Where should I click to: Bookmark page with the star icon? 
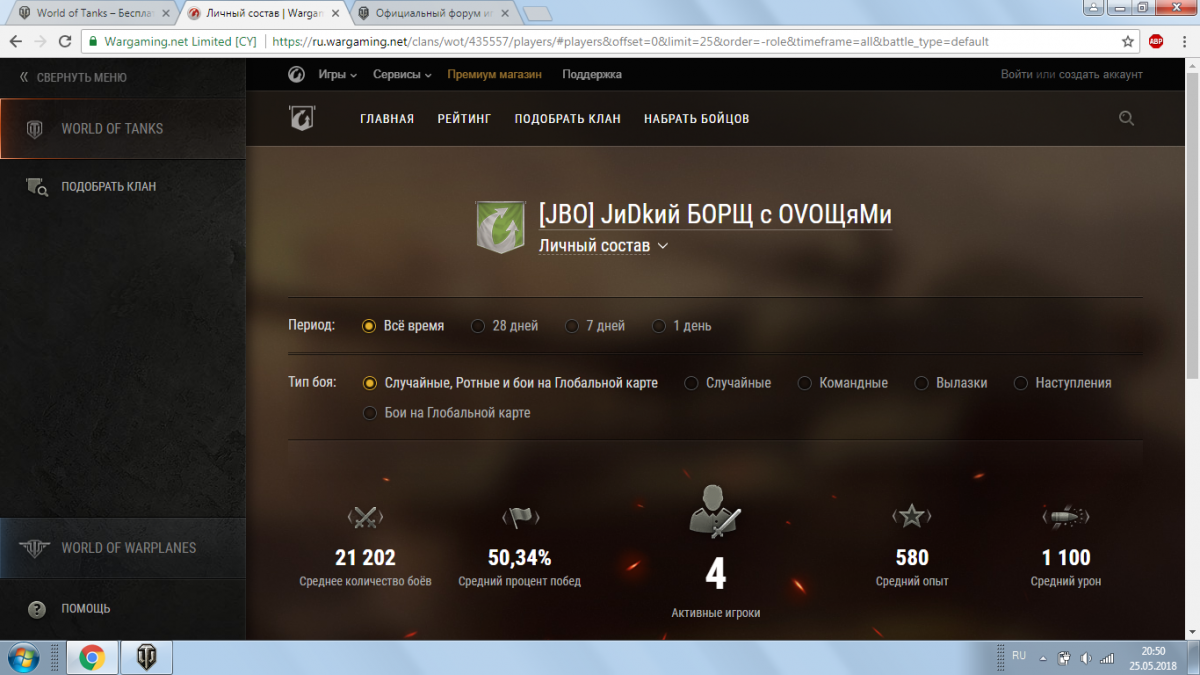1128,42
